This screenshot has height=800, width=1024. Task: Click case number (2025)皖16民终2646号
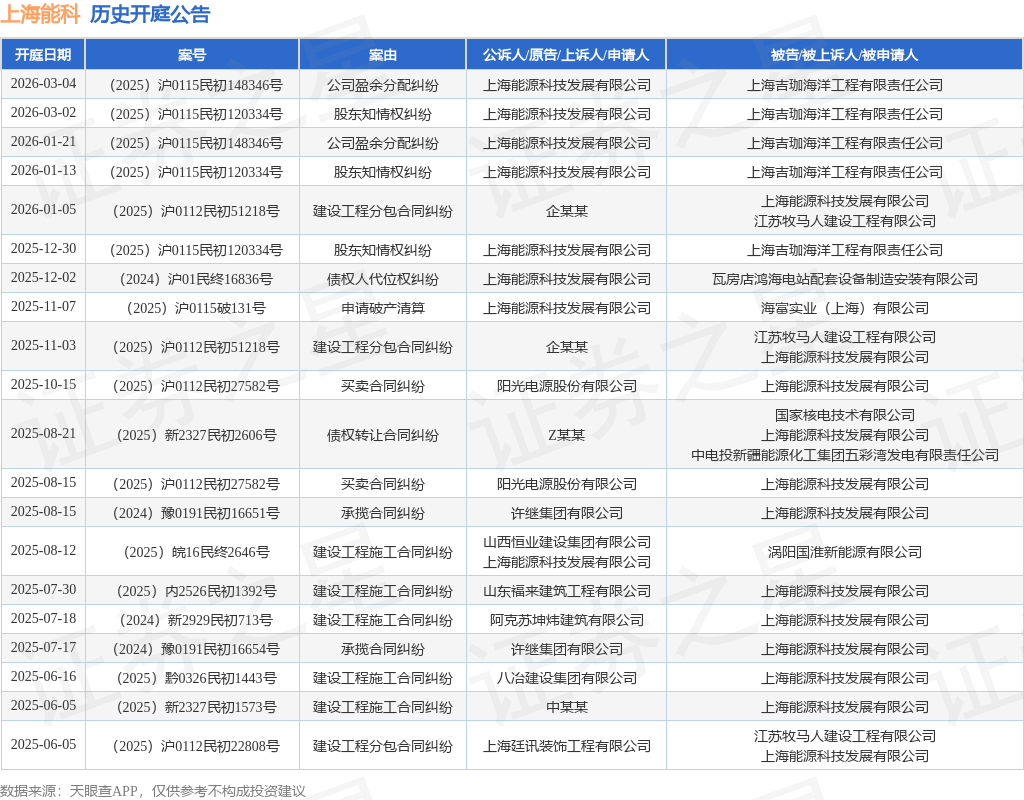tap(195, 552)
